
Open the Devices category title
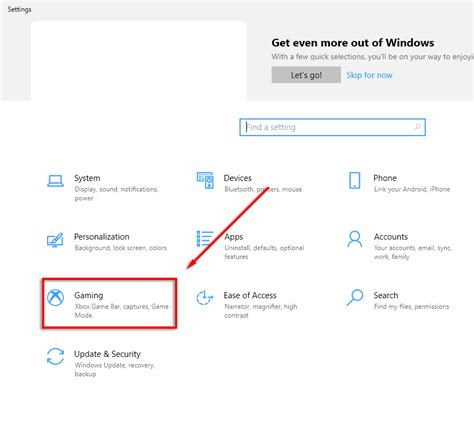(238, 178)
